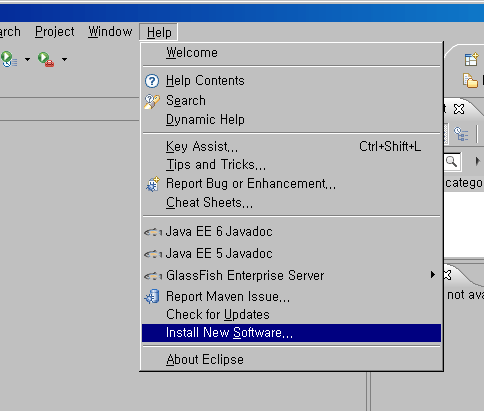Select Report Bug or Enhancement...
The image size is (484, 411).
point(291,184)
